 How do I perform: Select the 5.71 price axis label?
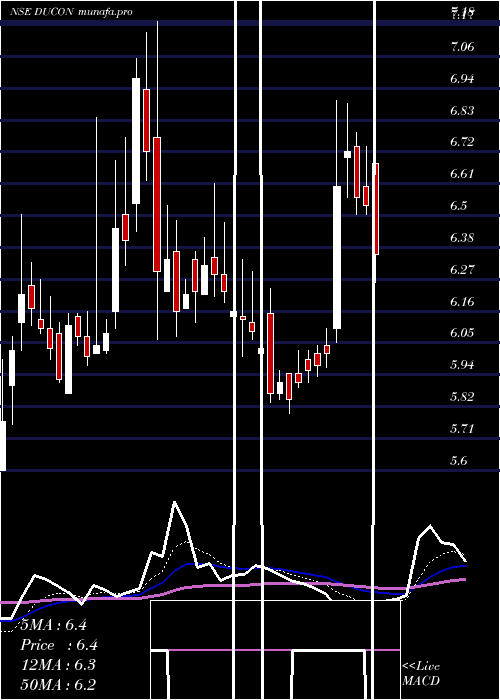click(462, 429)
